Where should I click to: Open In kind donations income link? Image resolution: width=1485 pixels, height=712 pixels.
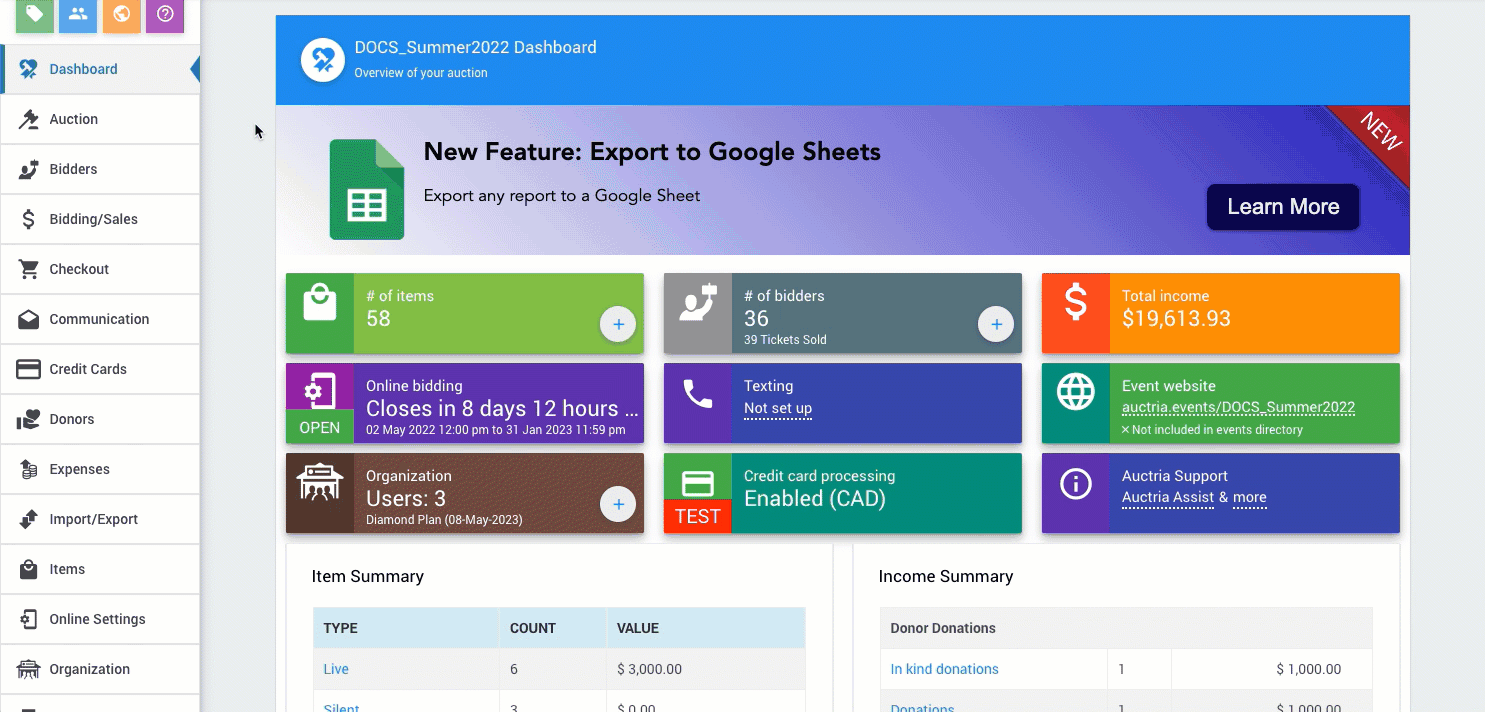pyautogui.click(x=944, y=669)
